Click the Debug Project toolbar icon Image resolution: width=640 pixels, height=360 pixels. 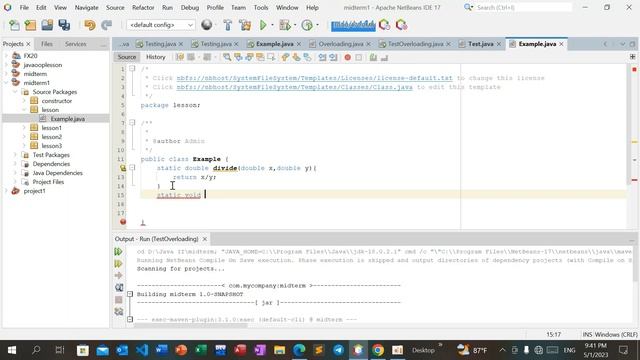(284, 25)
